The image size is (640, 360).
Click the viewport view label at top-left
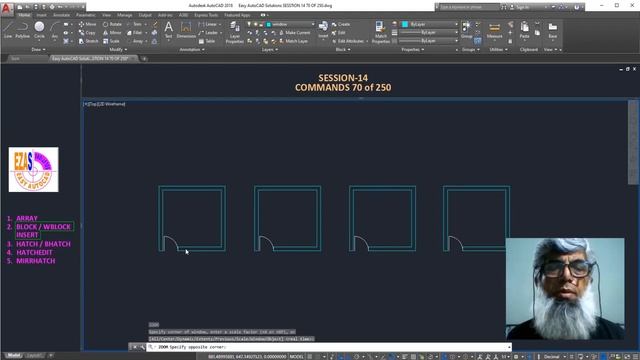point(104,104)
